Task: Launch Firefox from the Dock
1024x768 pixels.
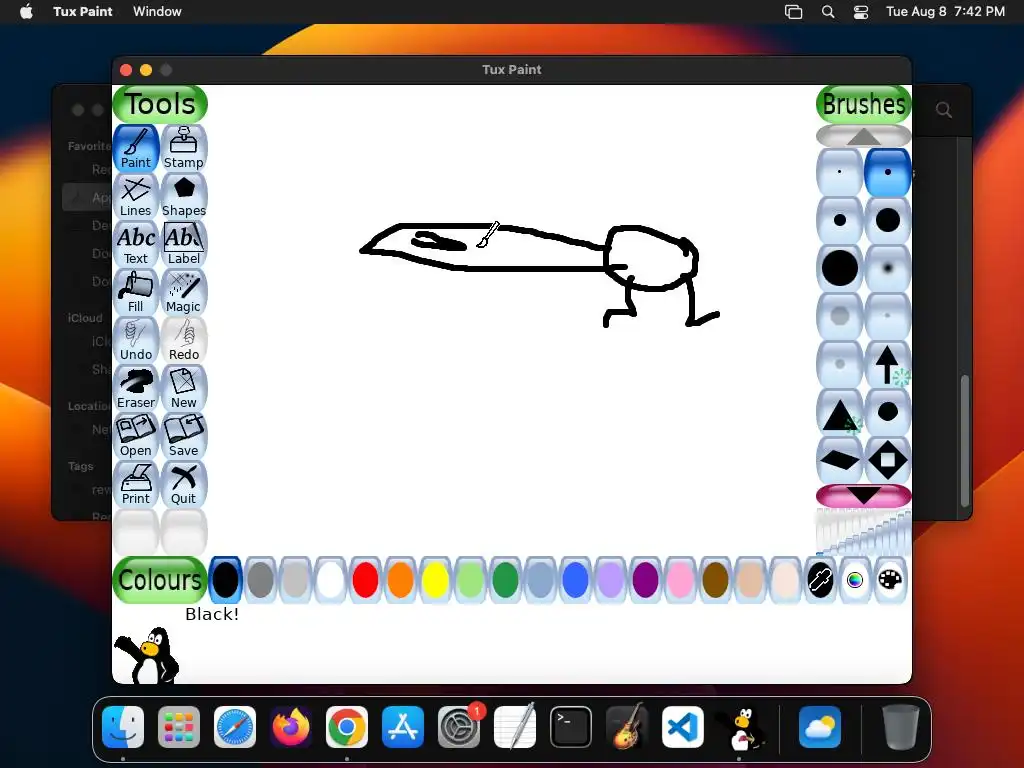Action: coord(291,726)
